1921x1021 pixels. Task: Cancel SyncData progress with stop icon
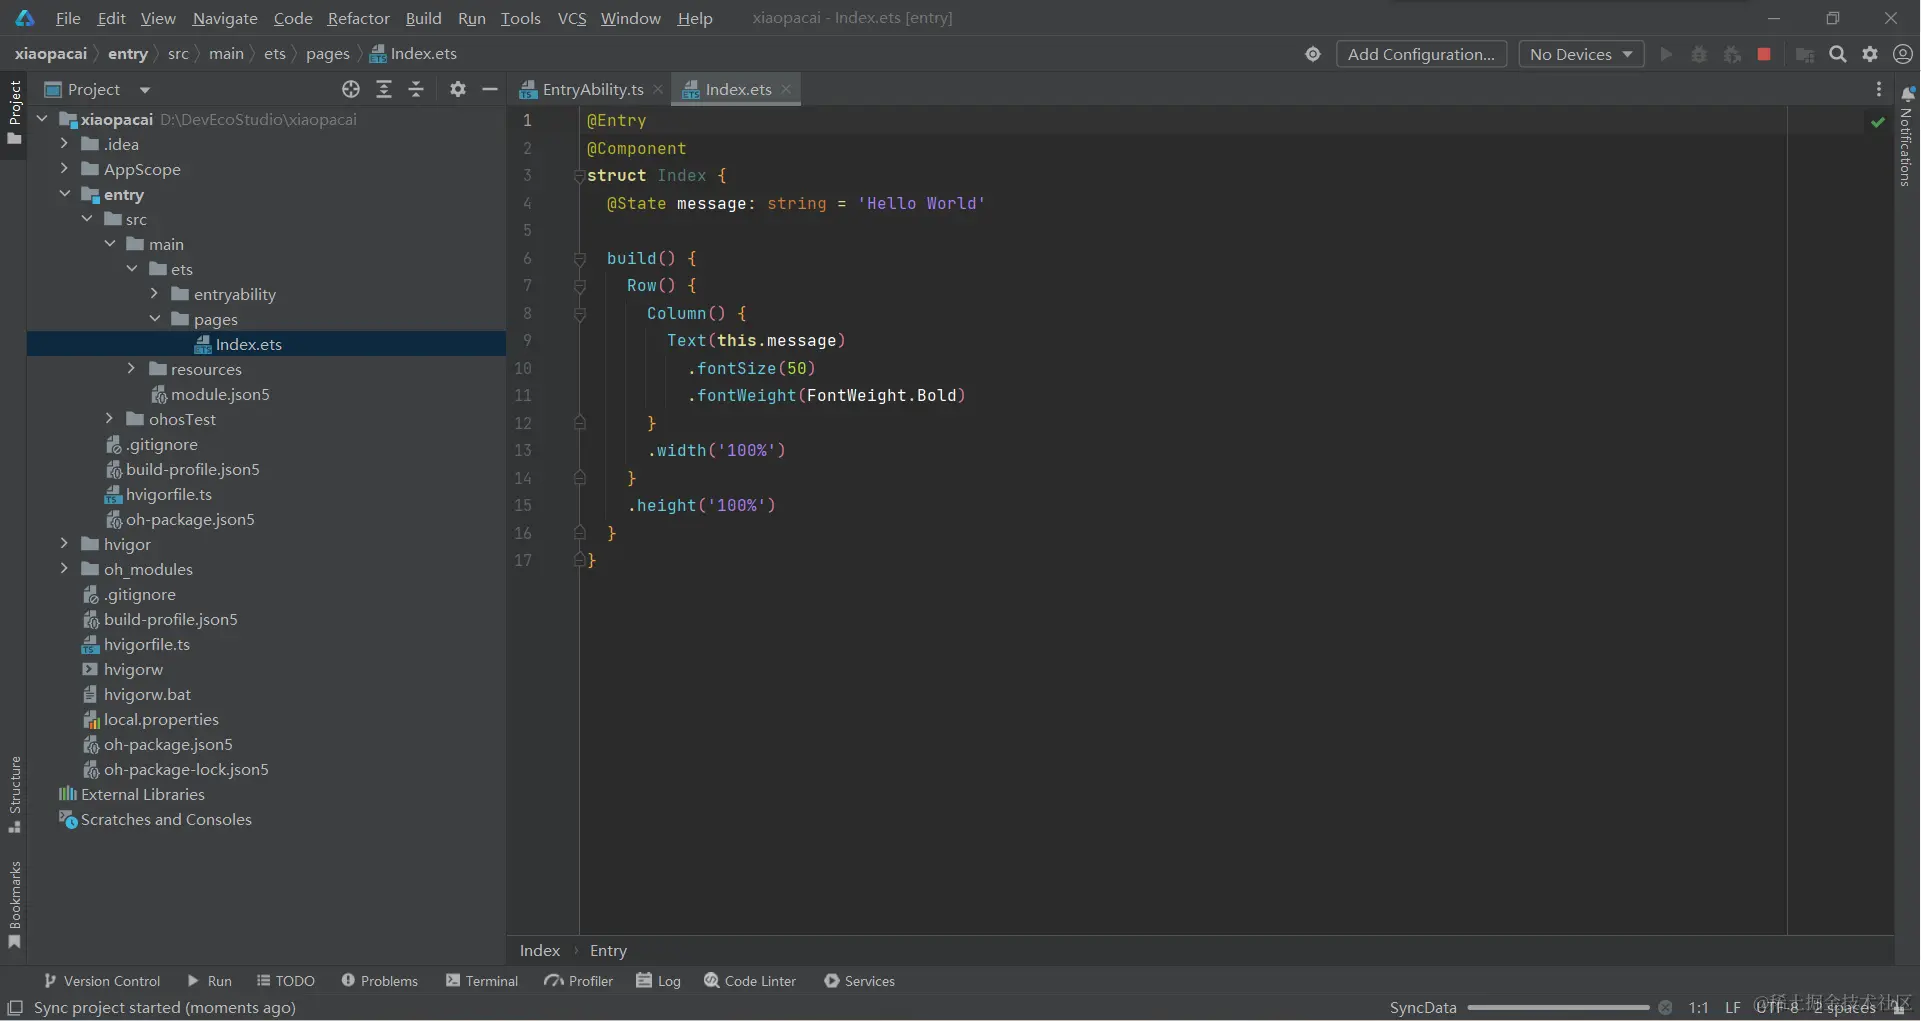(x=1665, y=1008)
